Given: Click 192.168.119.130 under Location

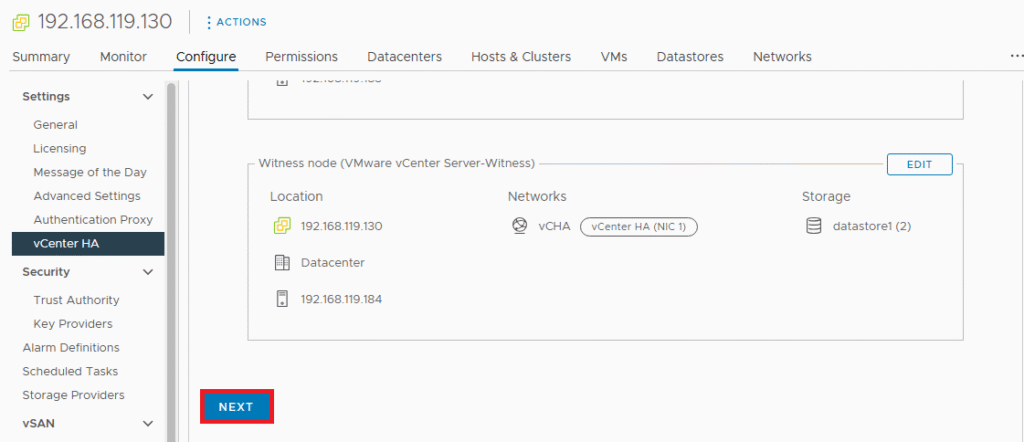Looking at the screenshot, I should click(x=342, y=227).
